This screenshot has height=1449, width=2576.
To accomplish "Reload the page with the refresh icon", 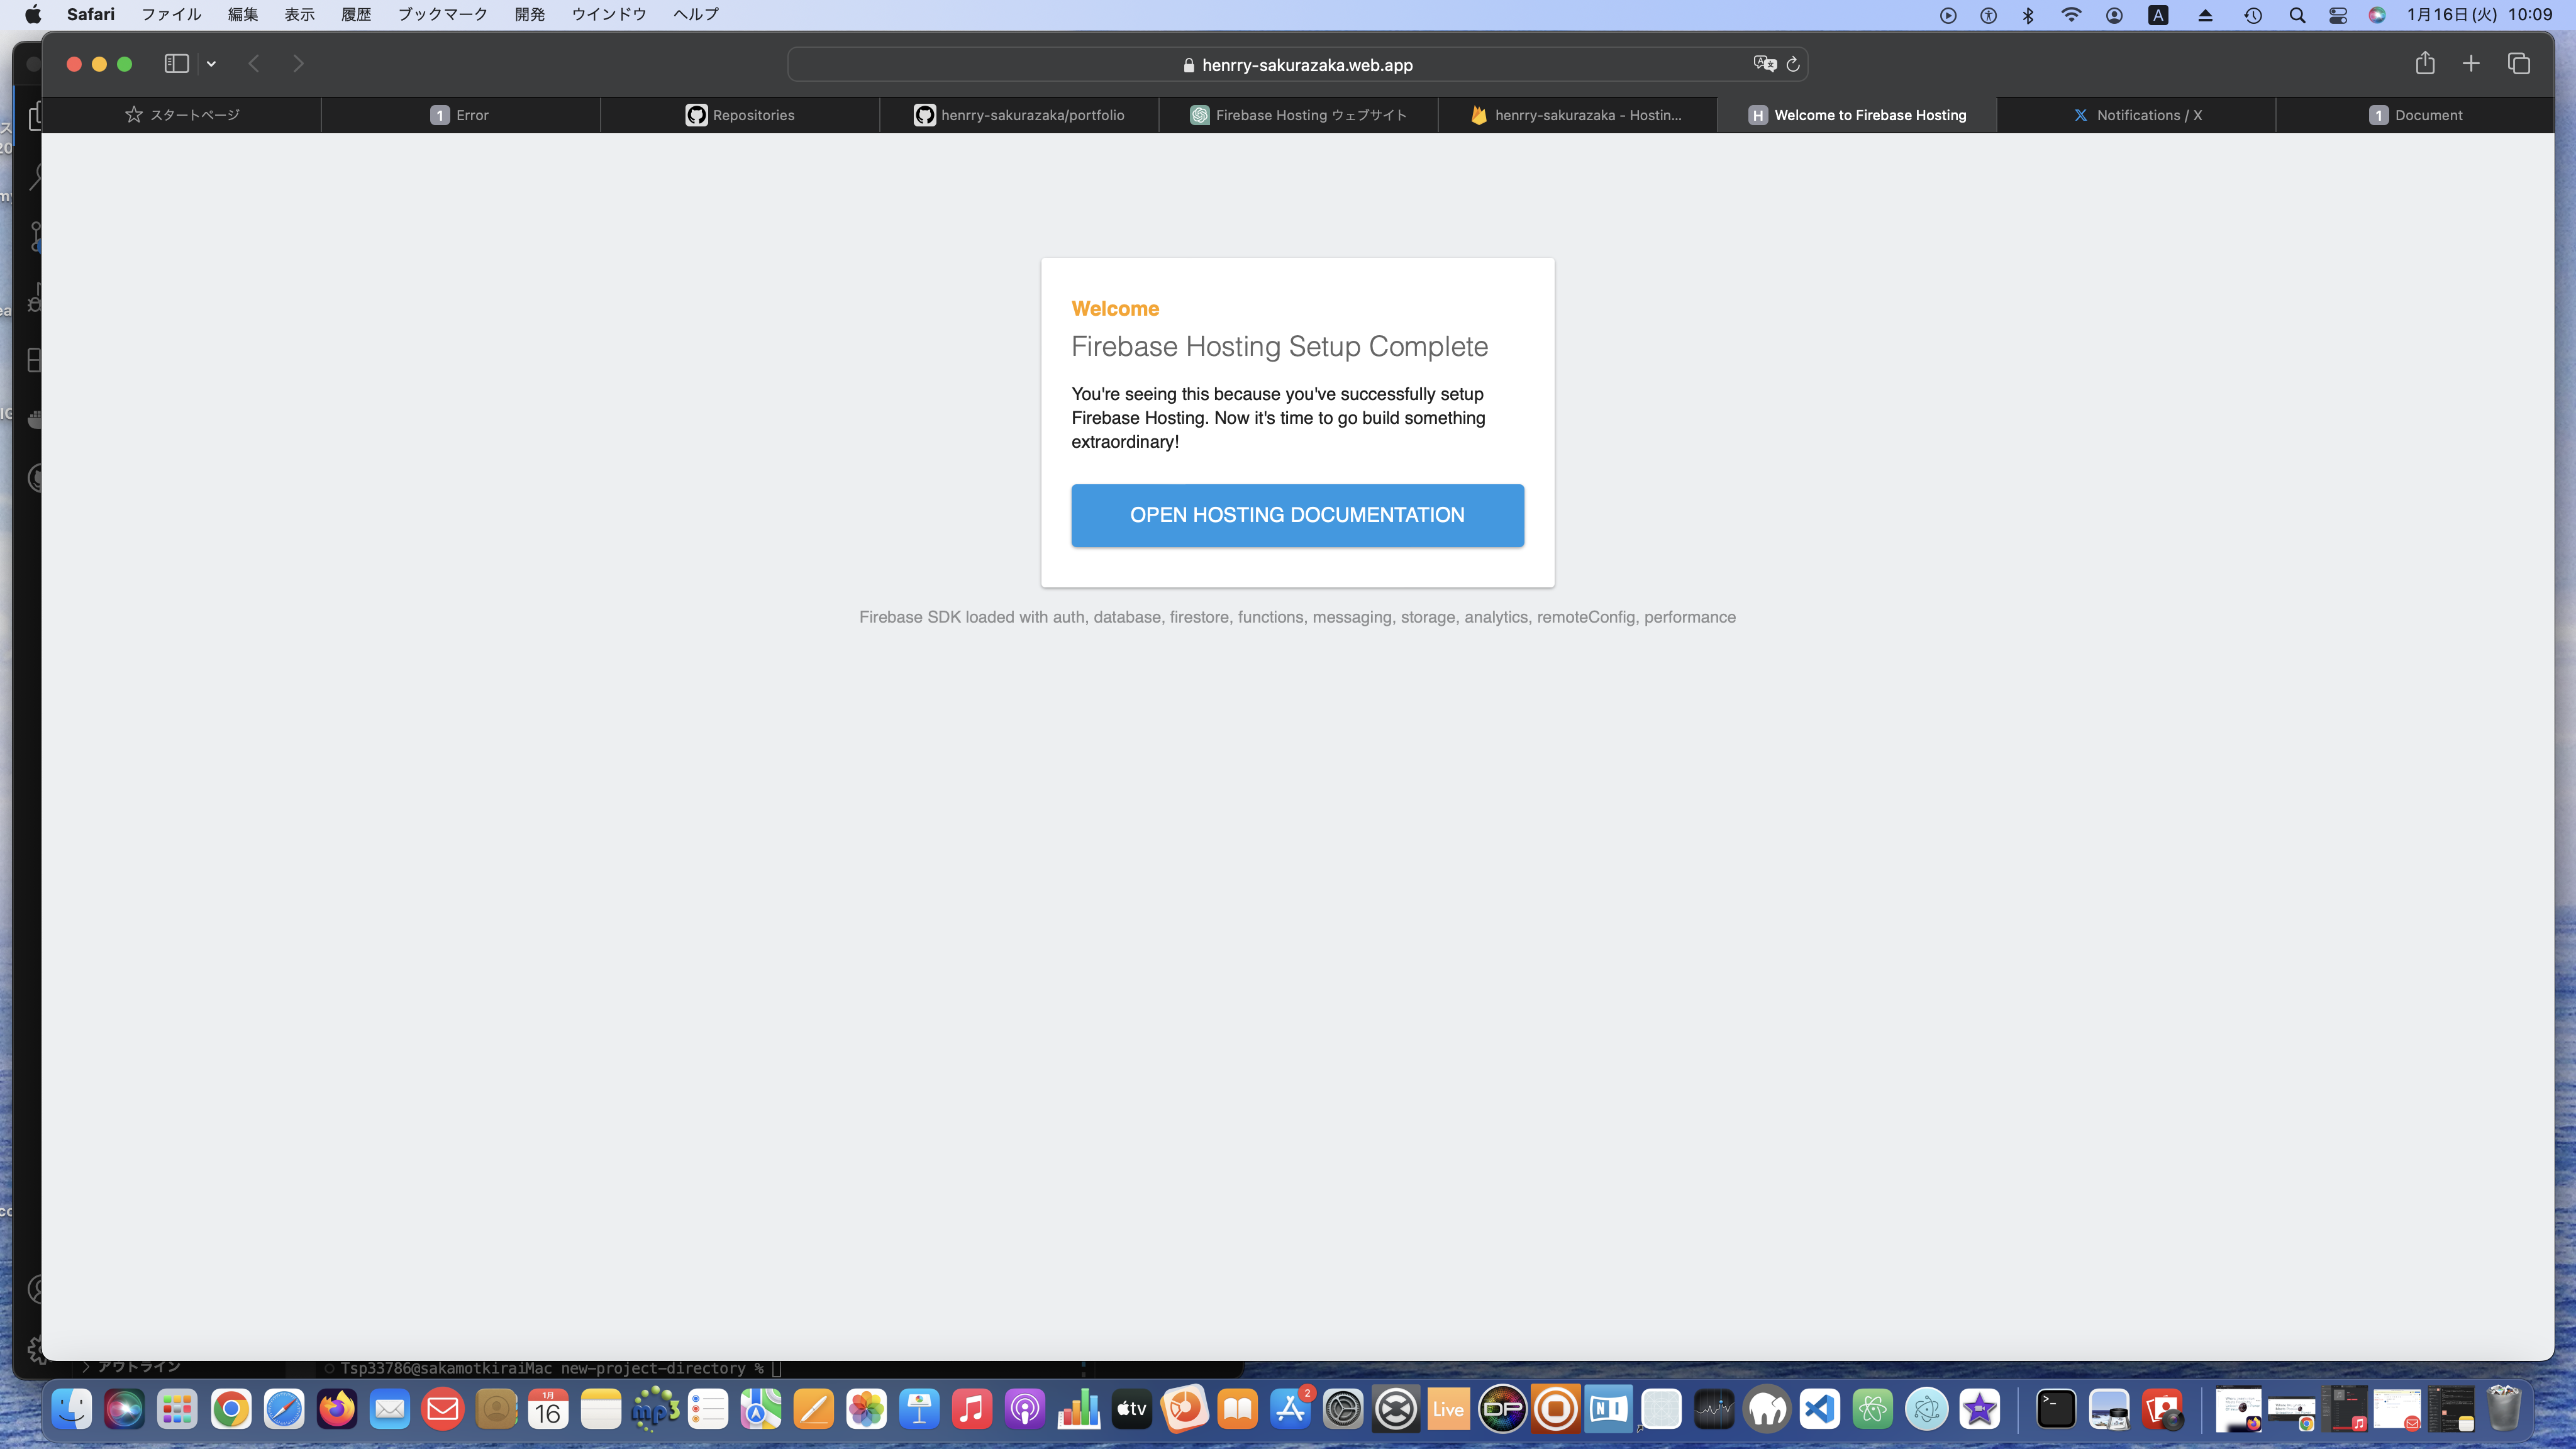I will (x=1793, y=64).
